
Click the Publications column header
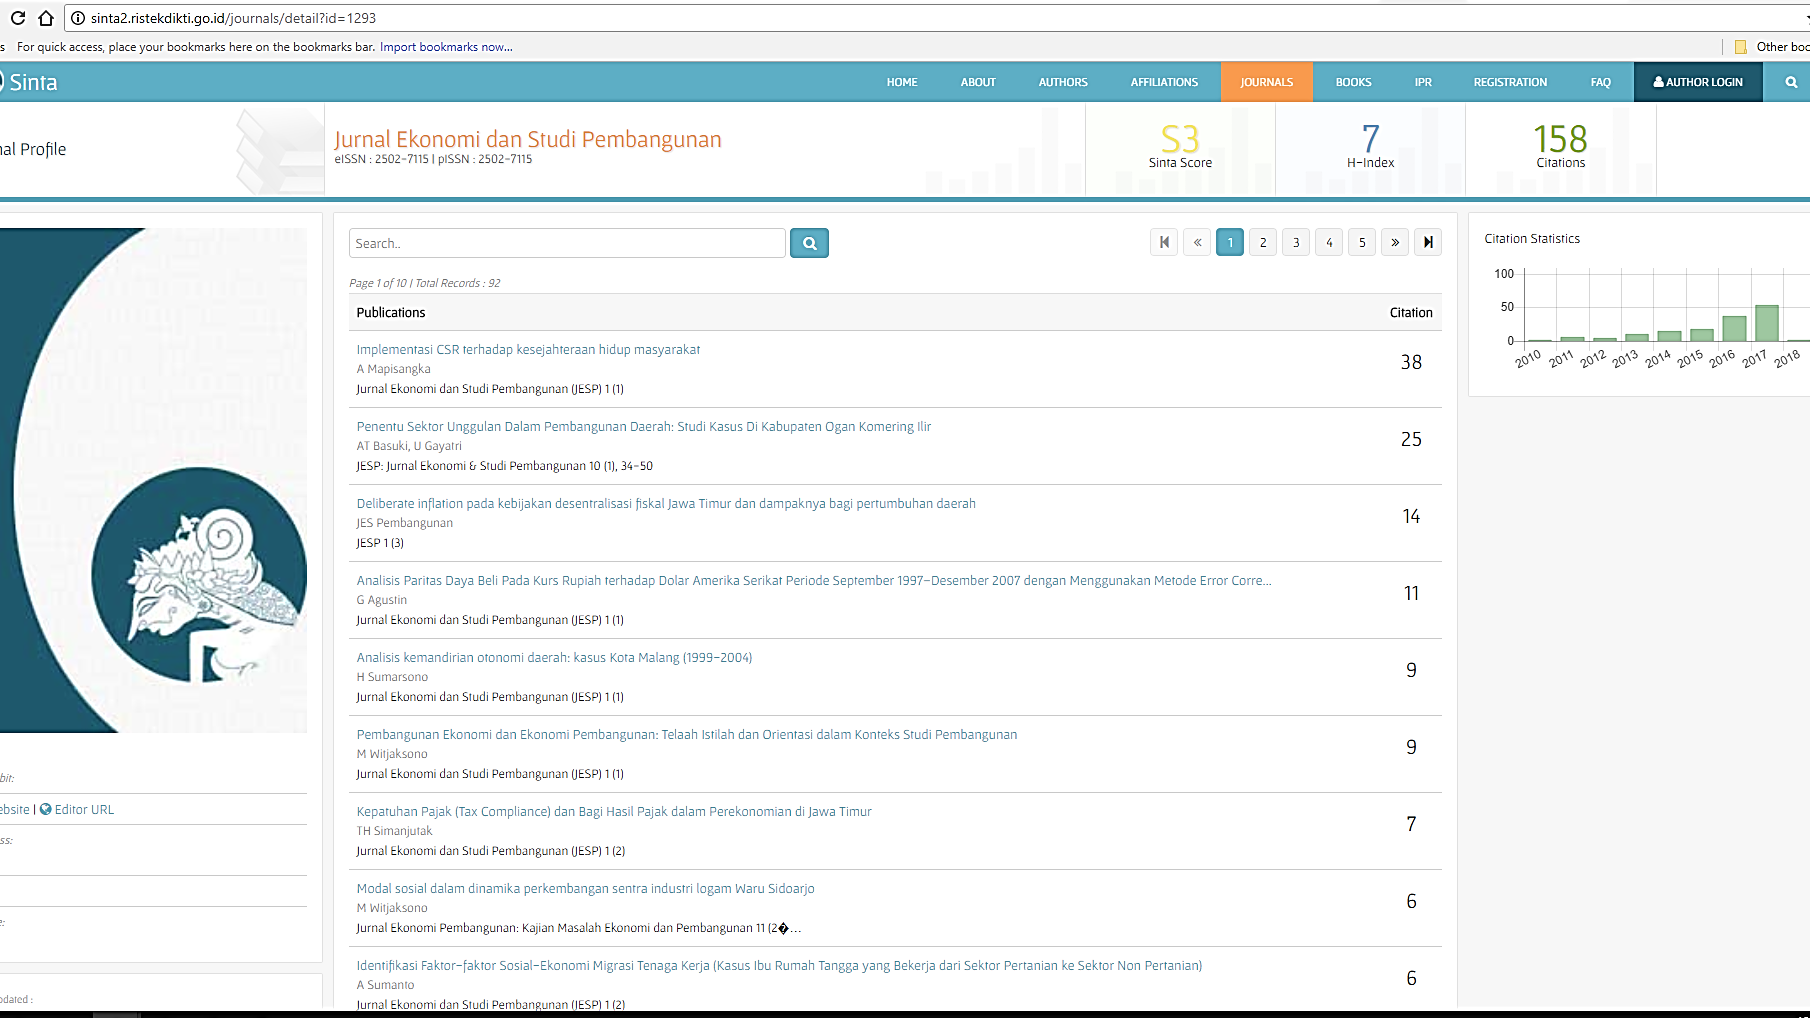[x=391, y=312]
